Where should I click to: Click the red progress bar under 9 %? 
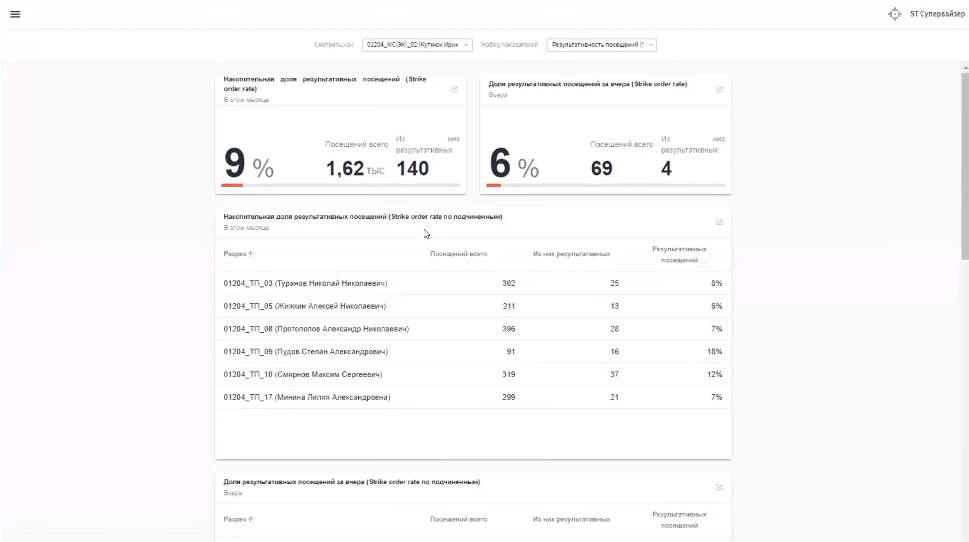232,185
